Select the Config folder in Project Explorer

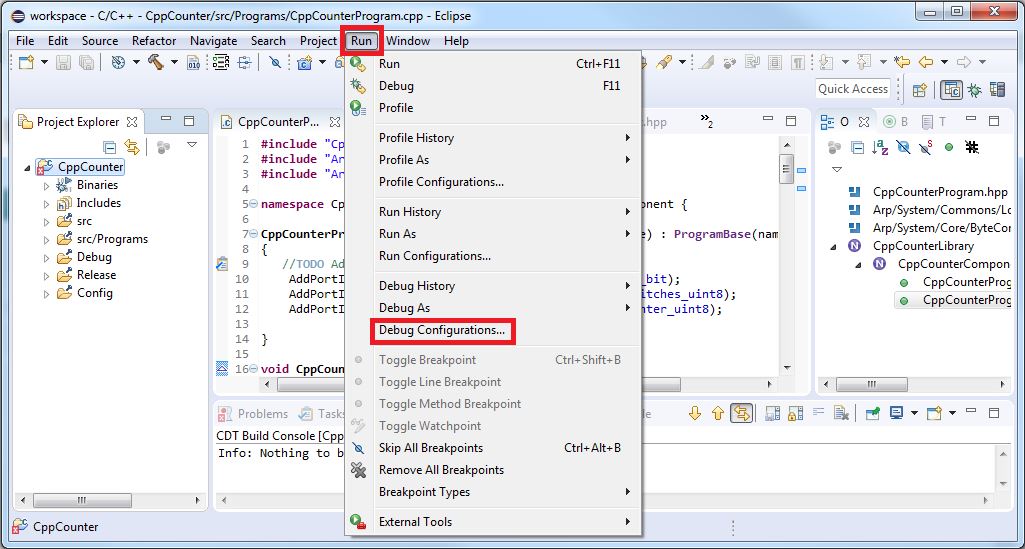[95, 293]
